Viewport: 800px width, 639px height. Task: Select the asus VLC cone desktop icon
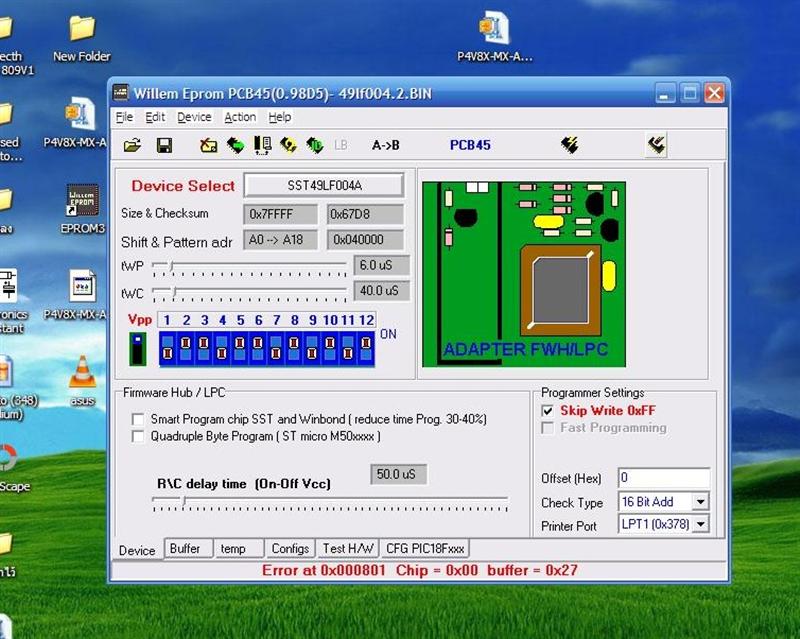[83, 382]
